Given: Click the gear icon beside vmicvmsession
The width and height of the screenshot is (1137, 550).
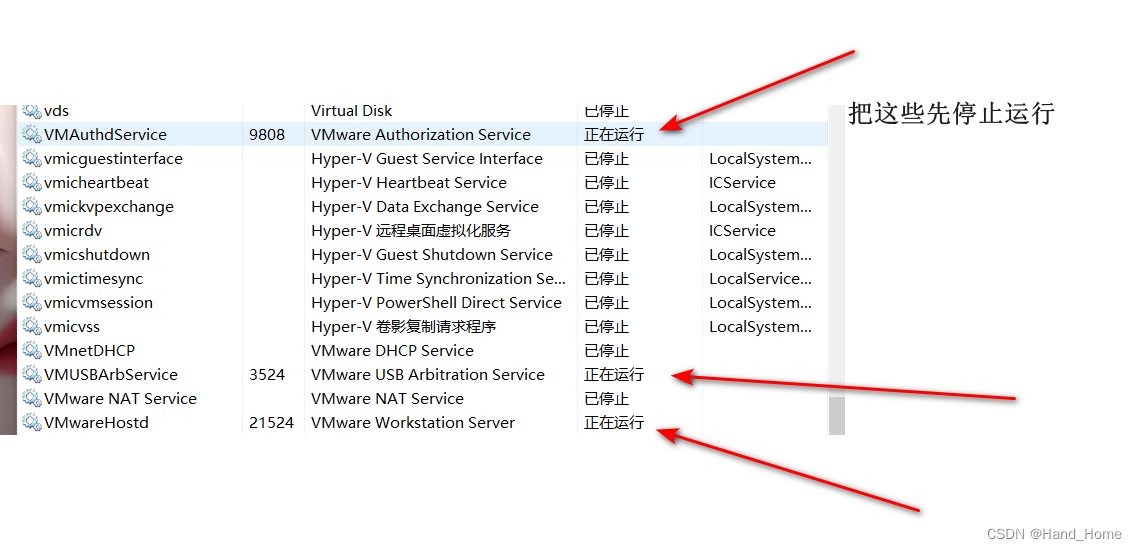Looking at the screenshot, I should pyautogui.click(x=31, y=302).
